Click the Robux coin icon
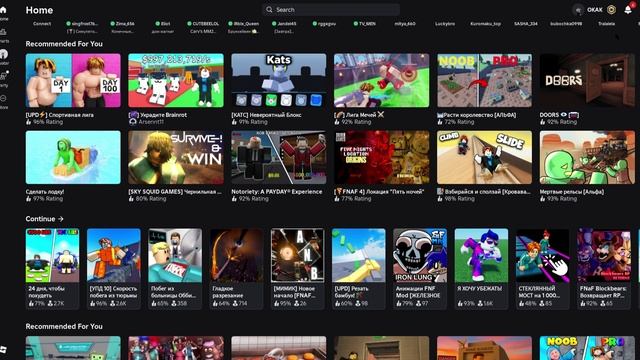640x360 pixels. [611, 10]
